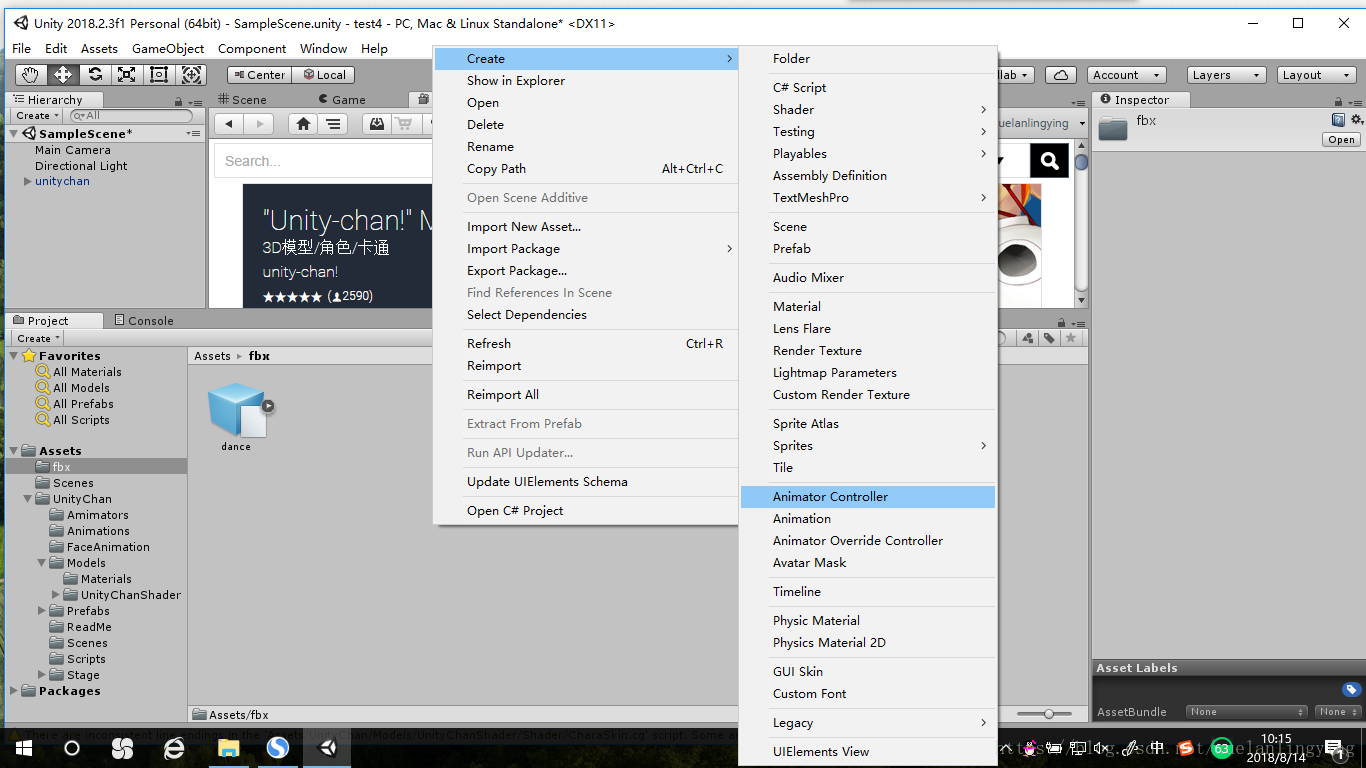Expand the unitychan hierarchy object
Screen dimensions: 1366x768
(28, 181)
